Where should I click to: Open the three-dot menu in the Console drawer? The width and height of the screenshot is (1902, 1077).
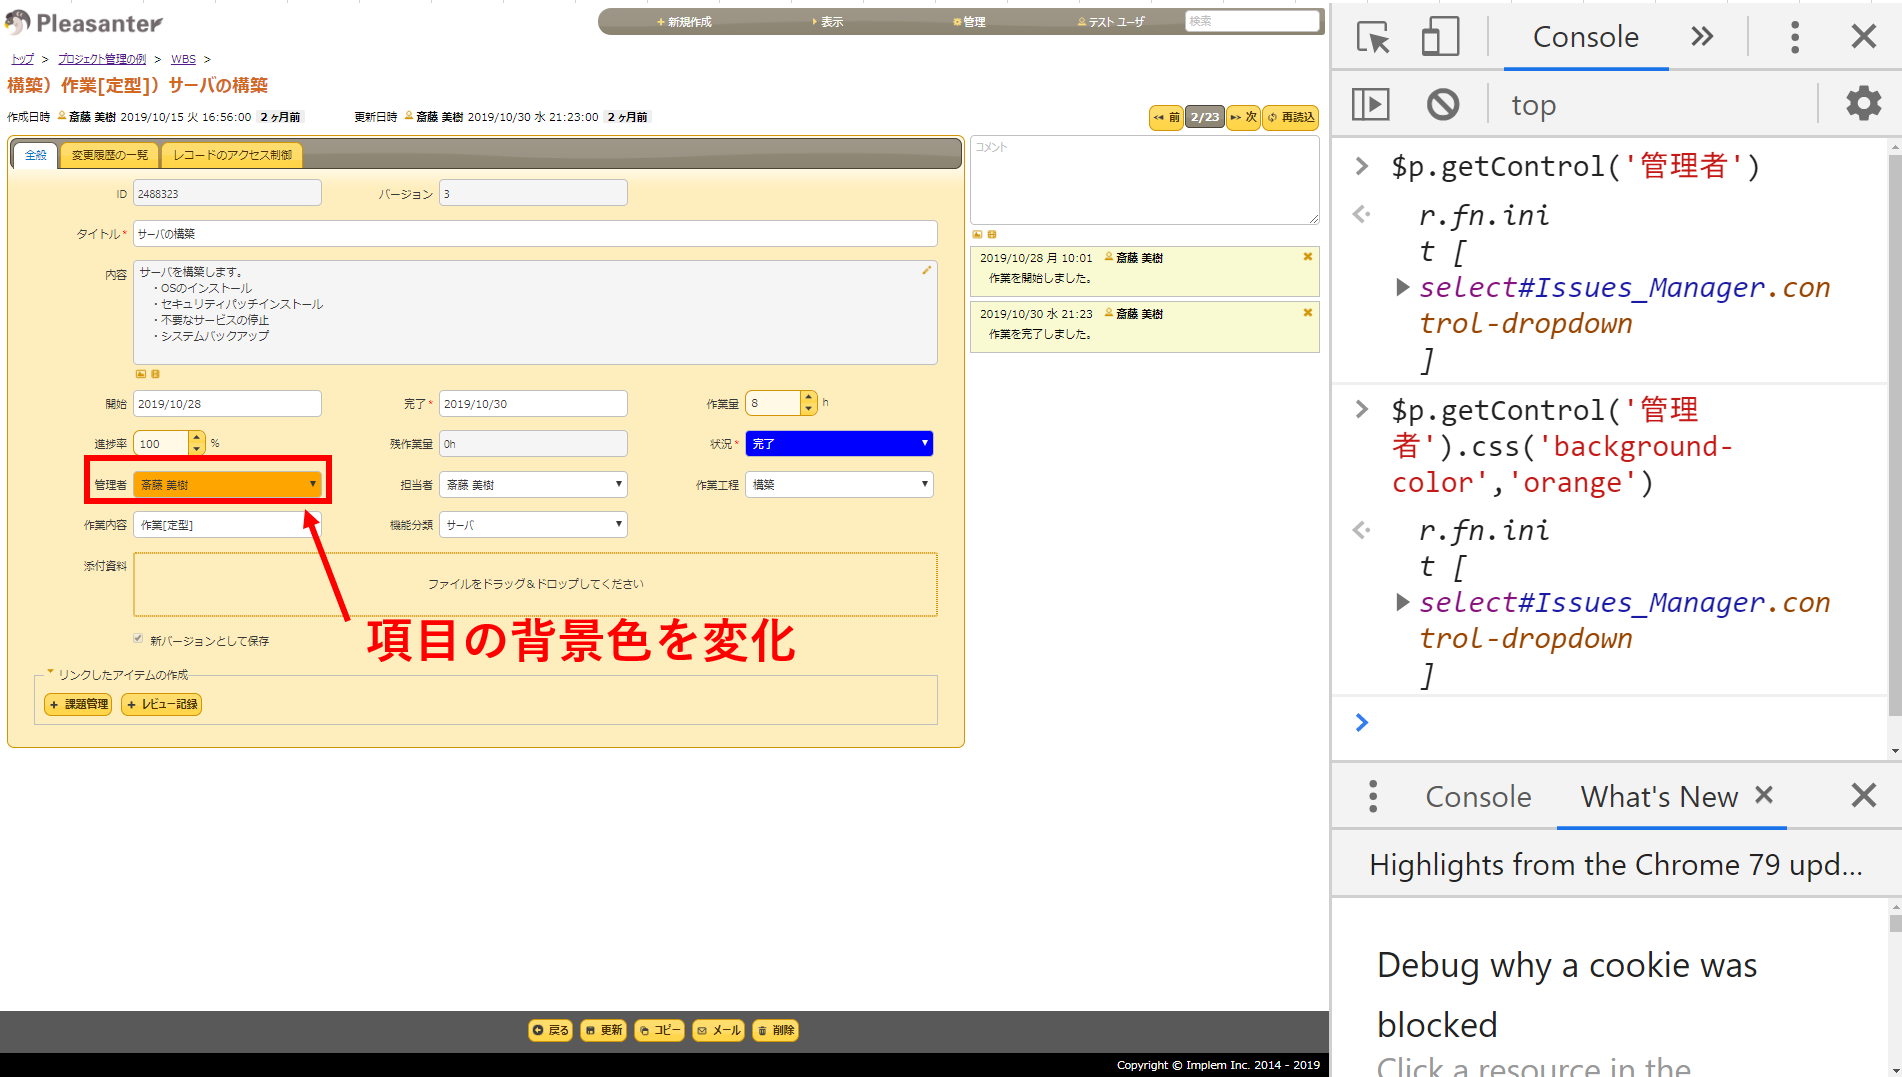1372,796
